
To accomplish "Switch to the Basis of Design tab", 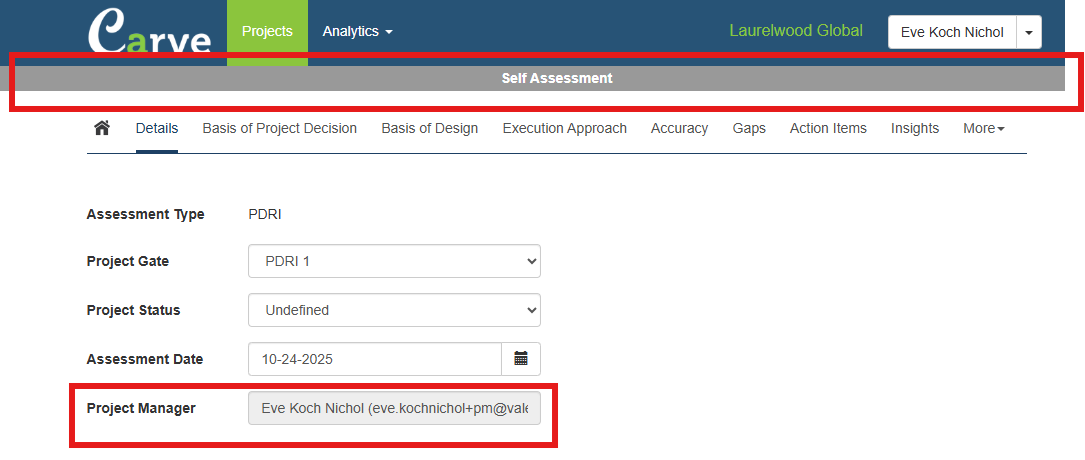I will tap(429, 128).
